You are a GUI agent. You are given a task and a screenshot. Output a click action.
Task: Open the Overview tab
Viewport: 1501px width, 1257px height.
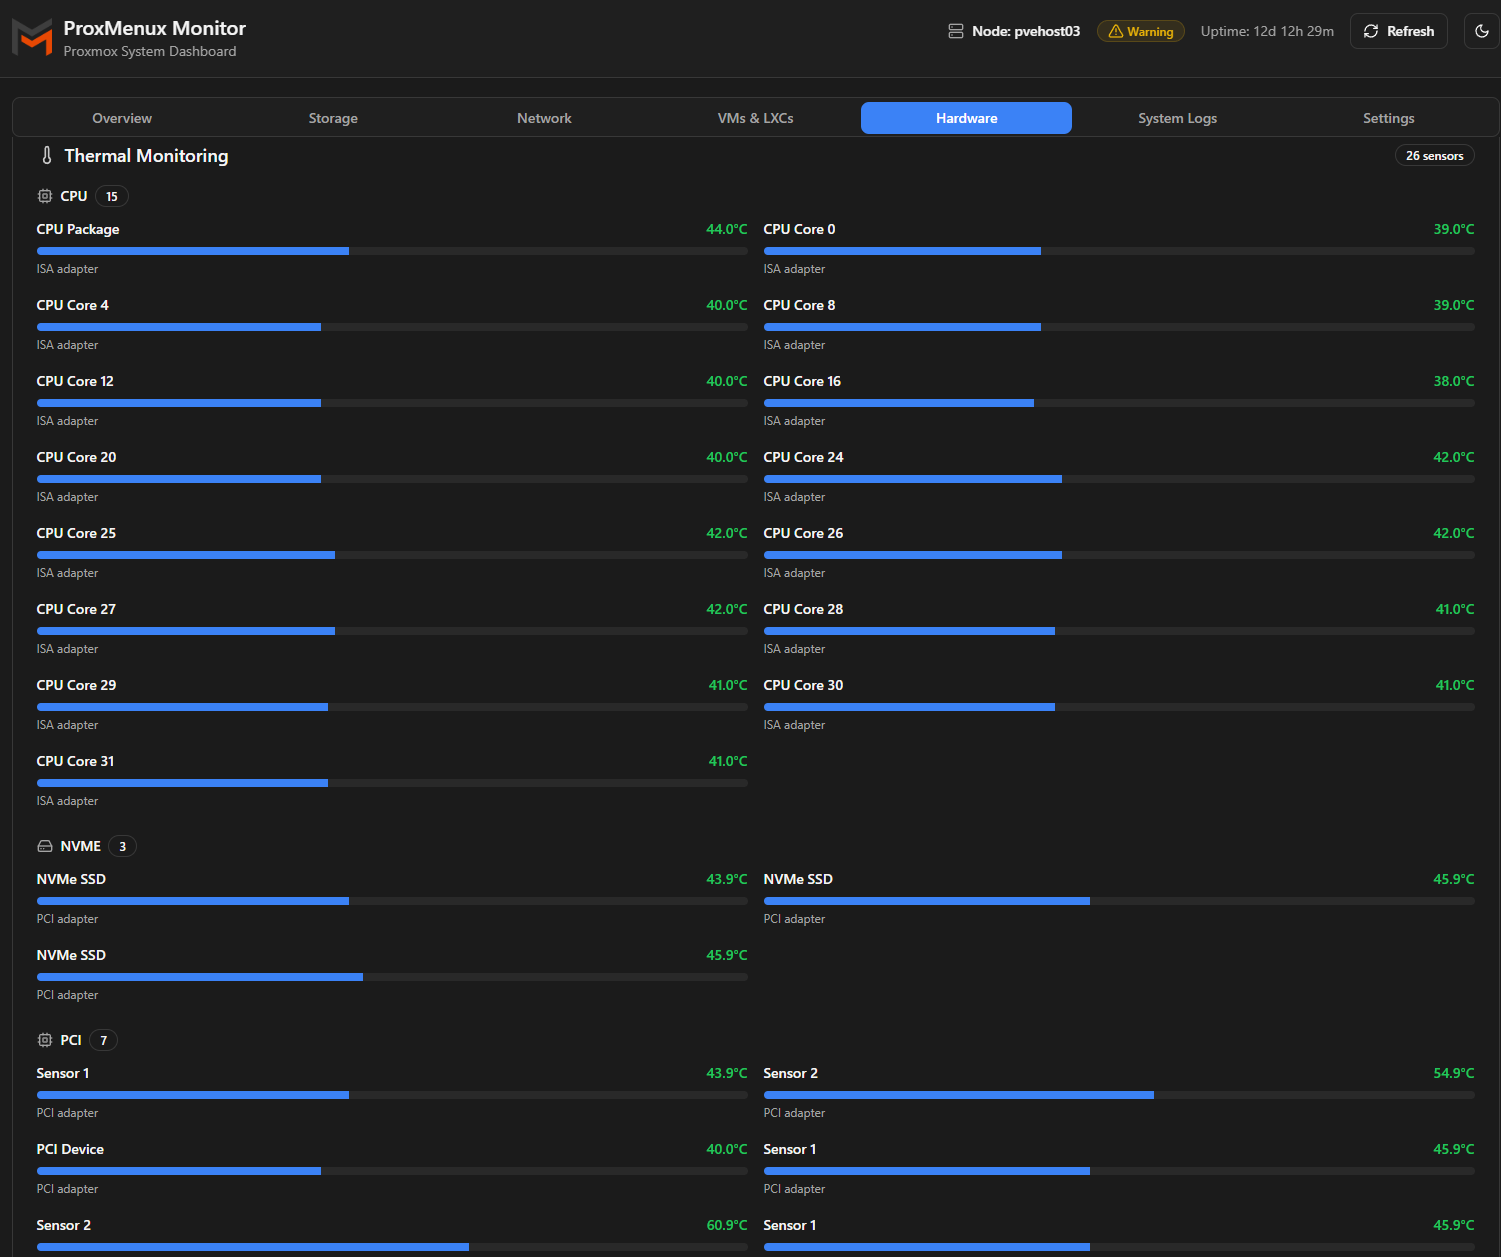122,118
